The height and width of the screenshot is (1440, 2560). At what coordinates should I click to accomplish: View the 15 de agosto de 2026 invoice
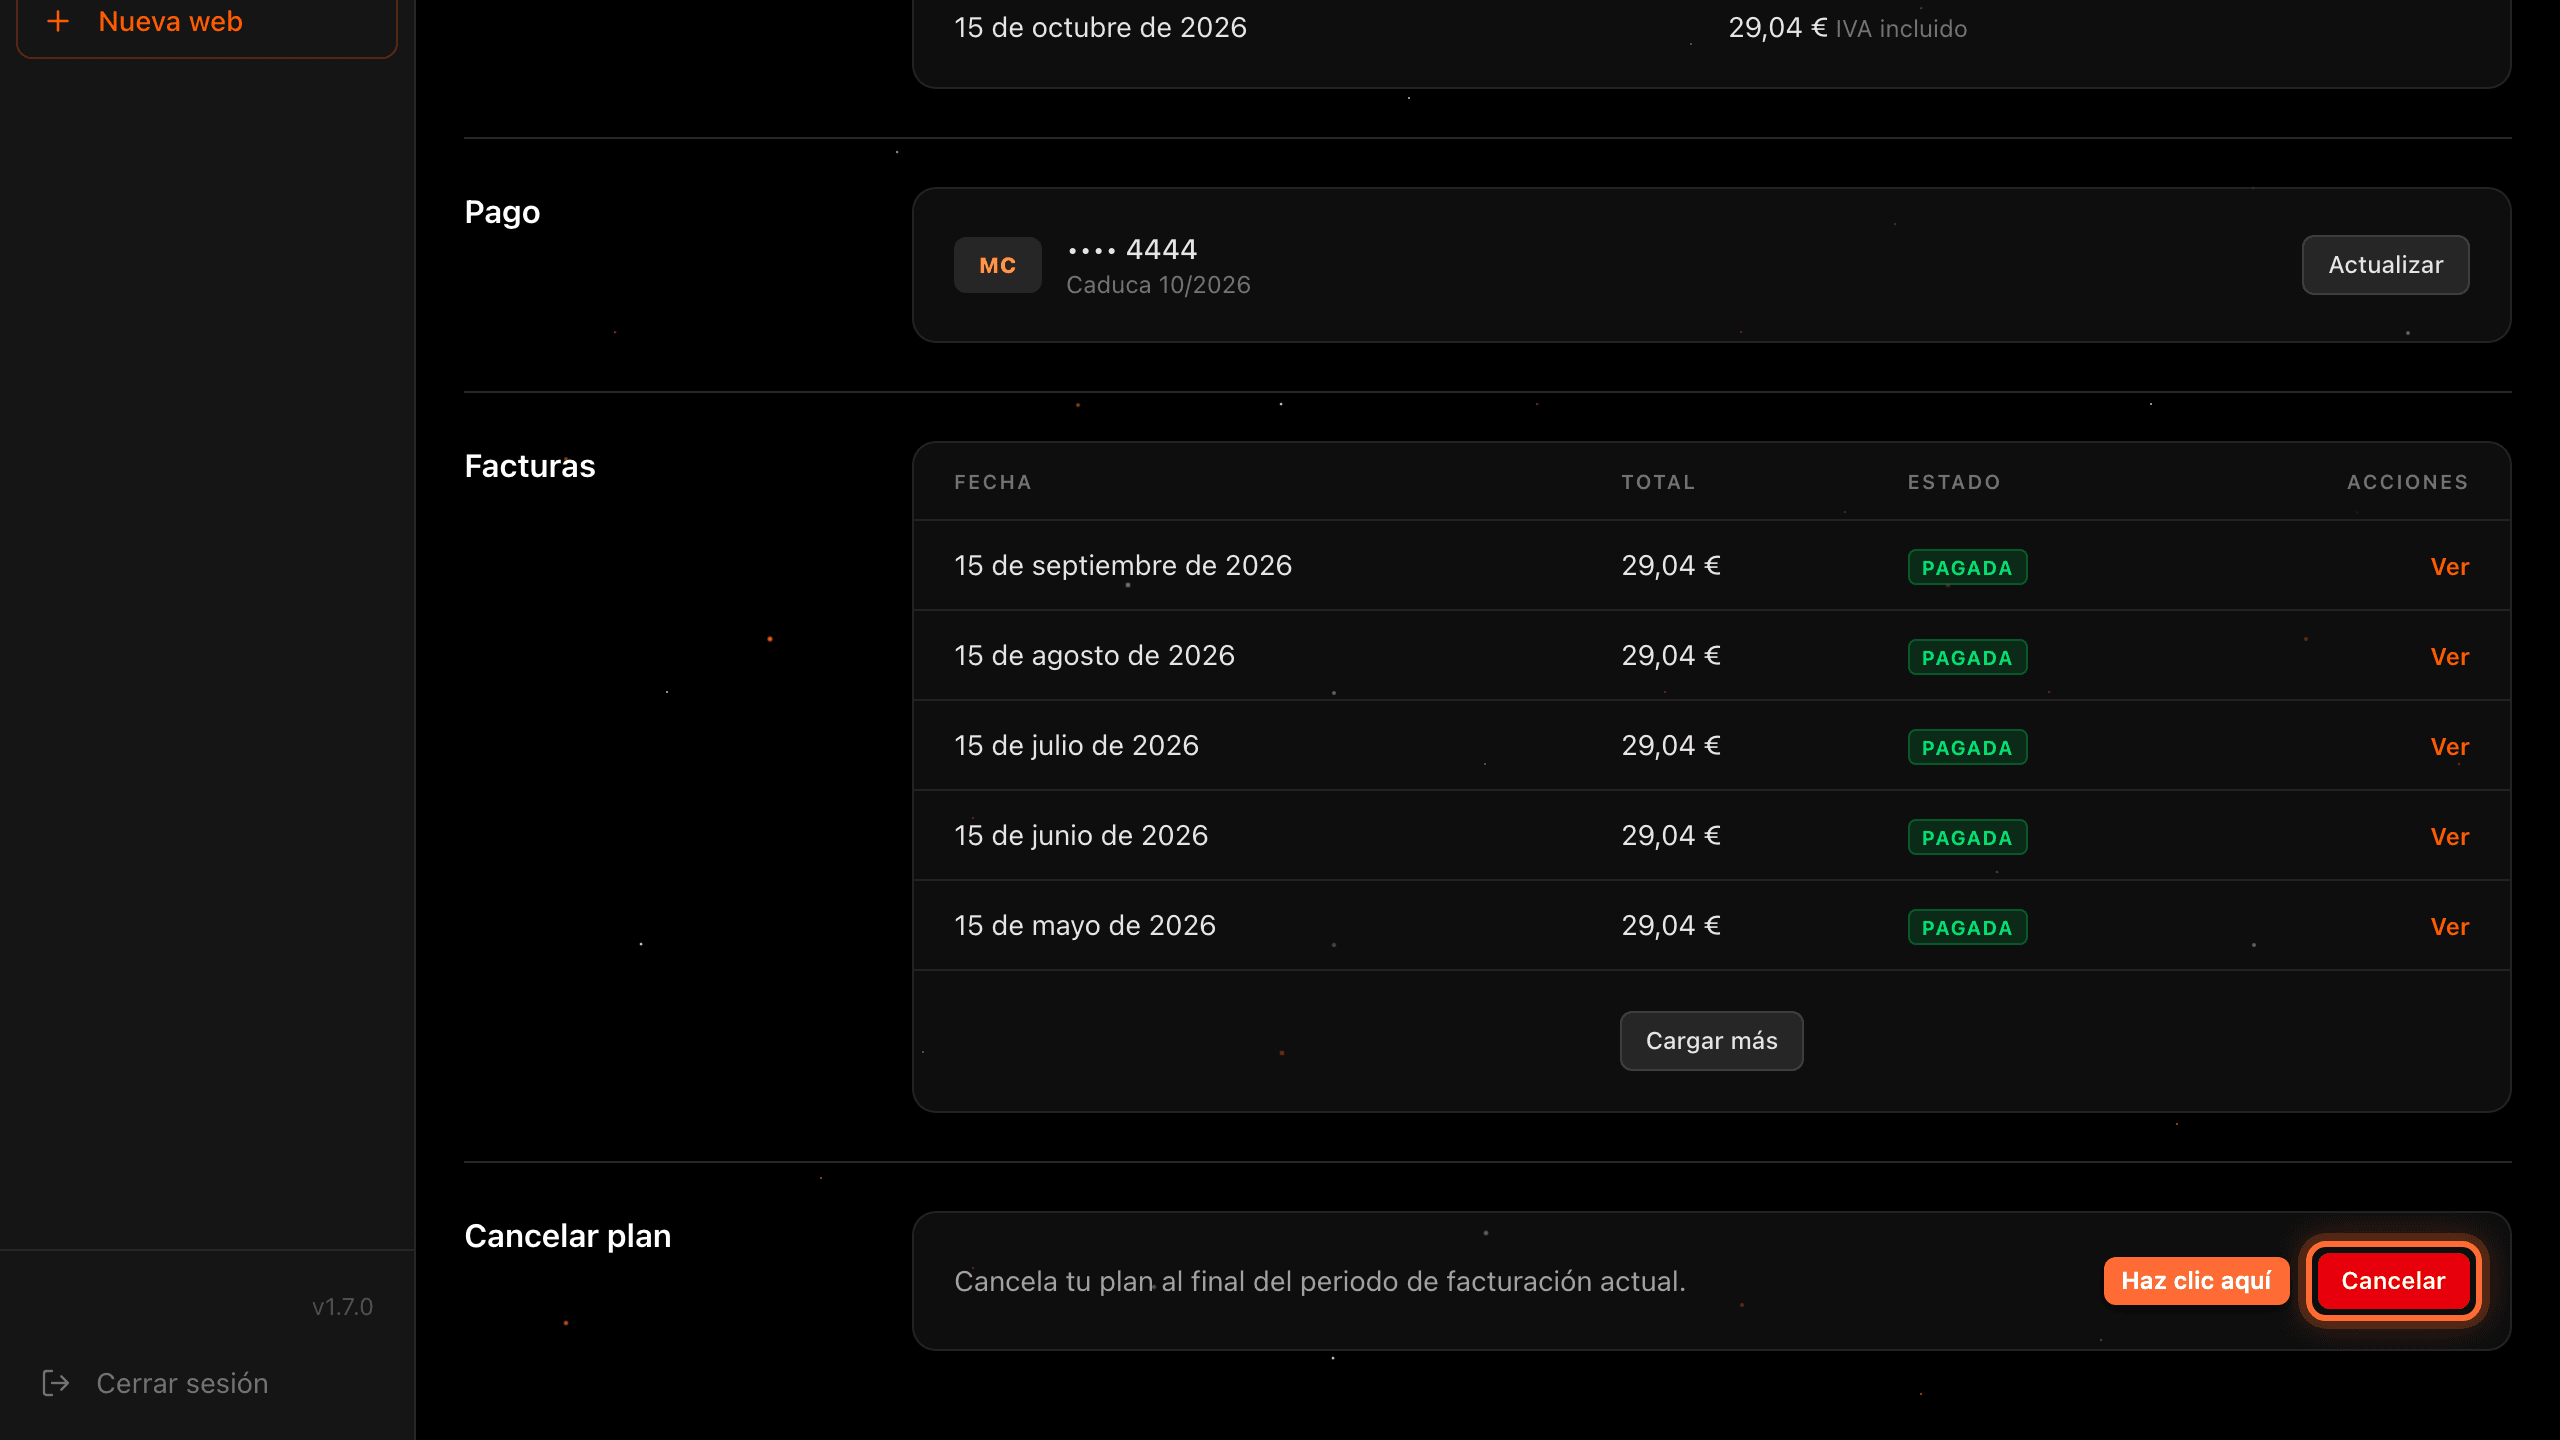click(2449, 656)
